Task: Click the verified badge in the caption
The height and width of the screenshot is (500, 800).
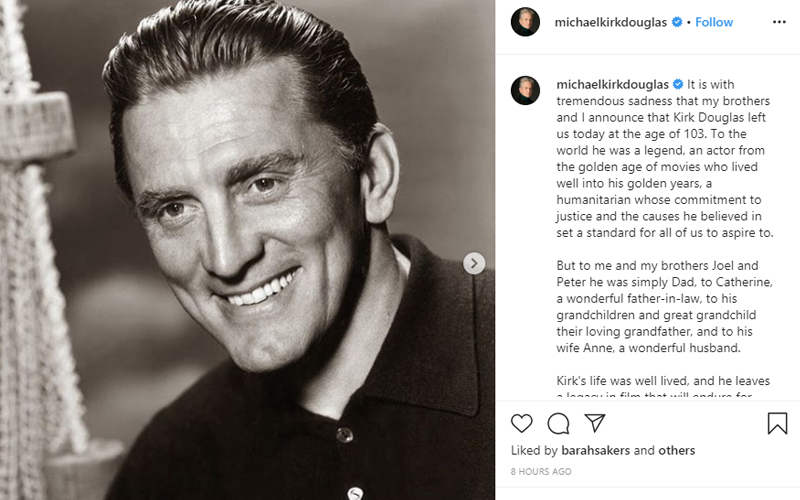Action: (x=676, y=85)
